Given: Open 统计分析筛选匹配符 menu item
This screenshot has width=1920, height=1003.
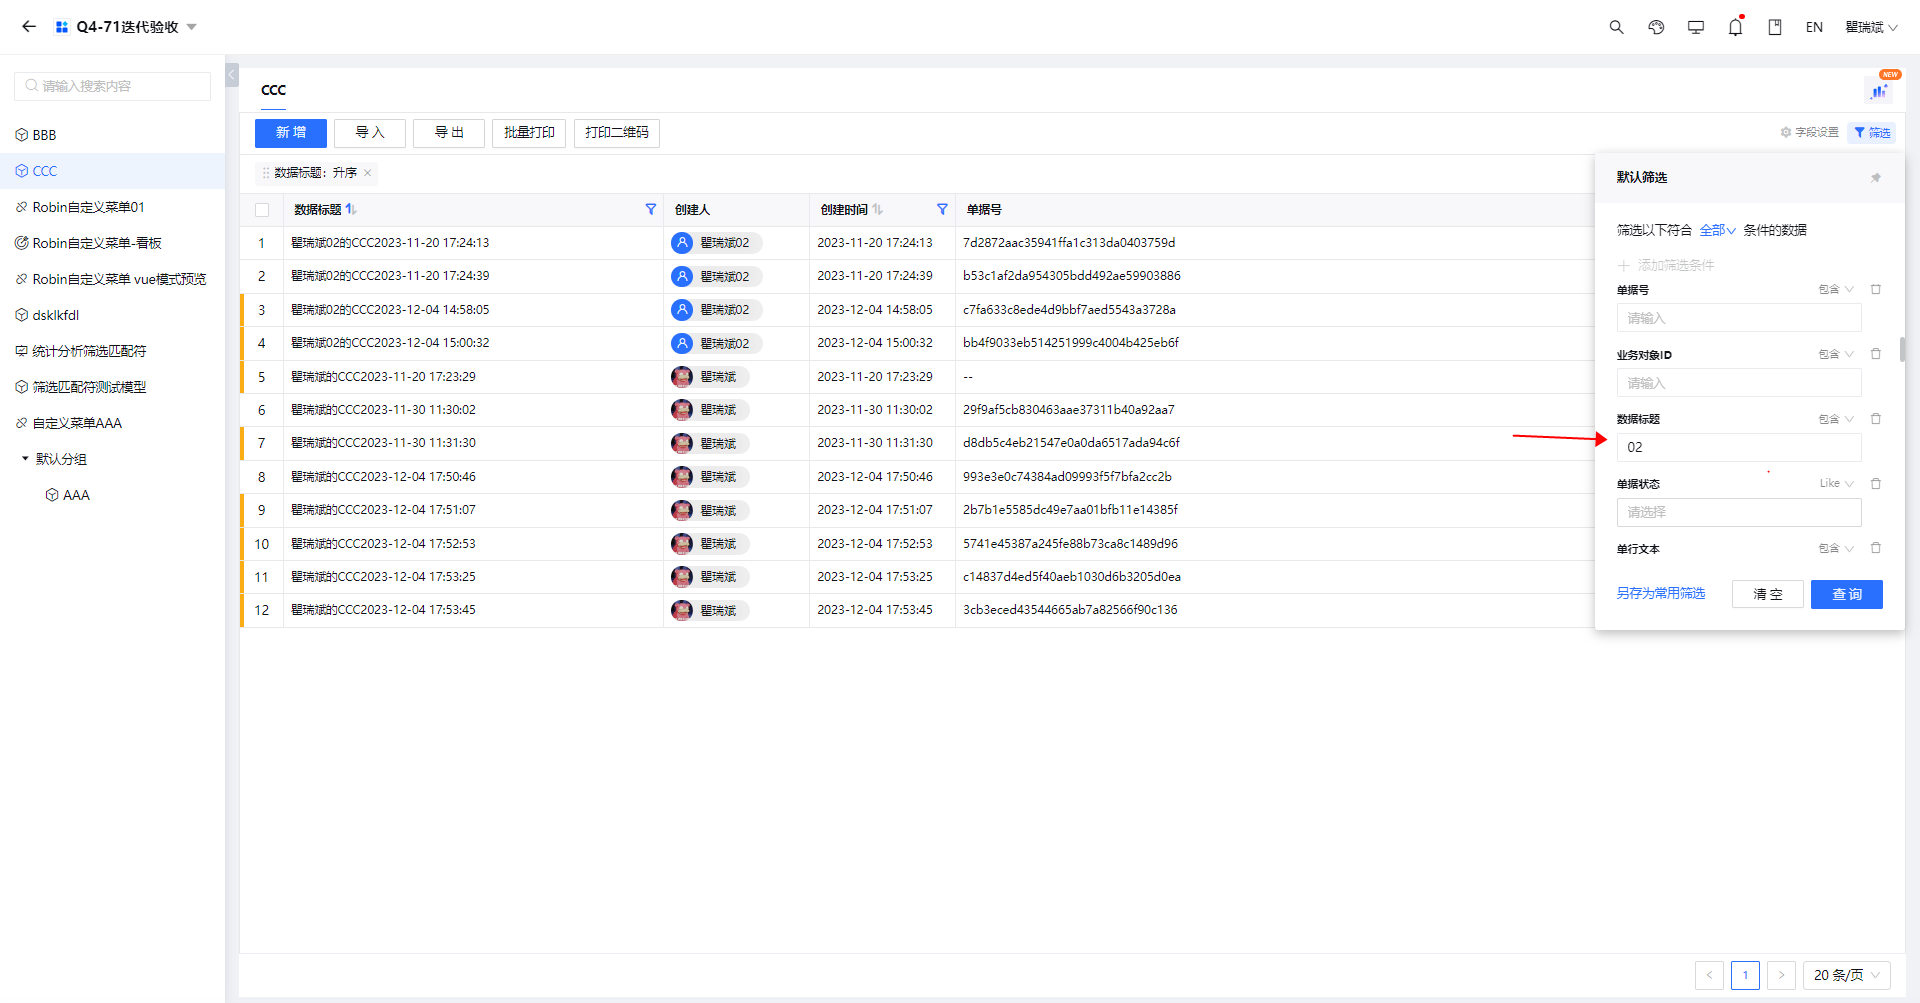Looking at the screenshot, I should click(112, 351).
